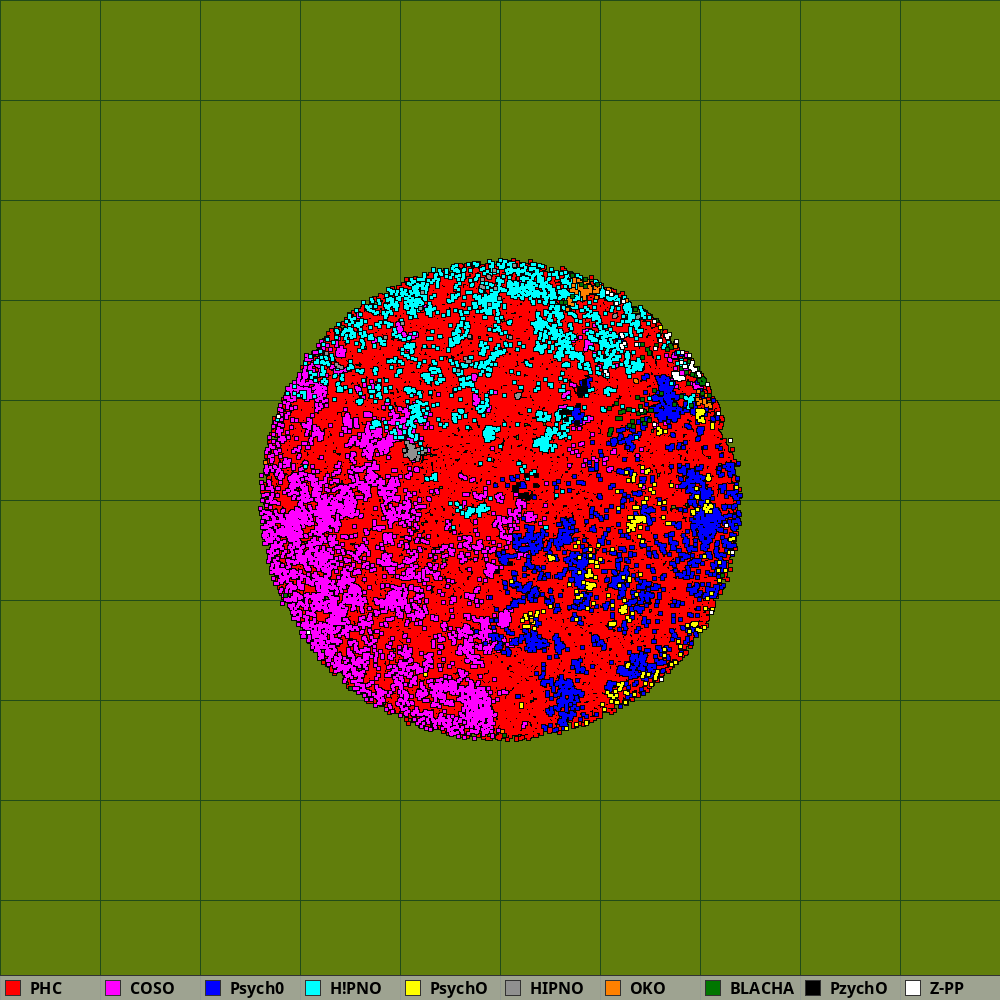This screenshot has height=1000, width=1000.
Task: Select the PsychO label in legend
Action: pos(459,988)
